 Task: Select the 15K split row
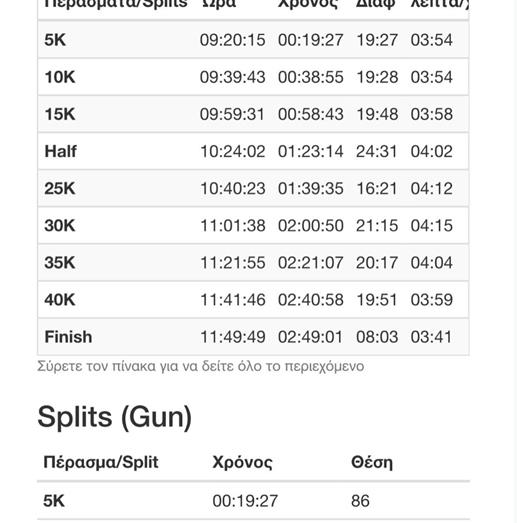(x=253, y=114)
